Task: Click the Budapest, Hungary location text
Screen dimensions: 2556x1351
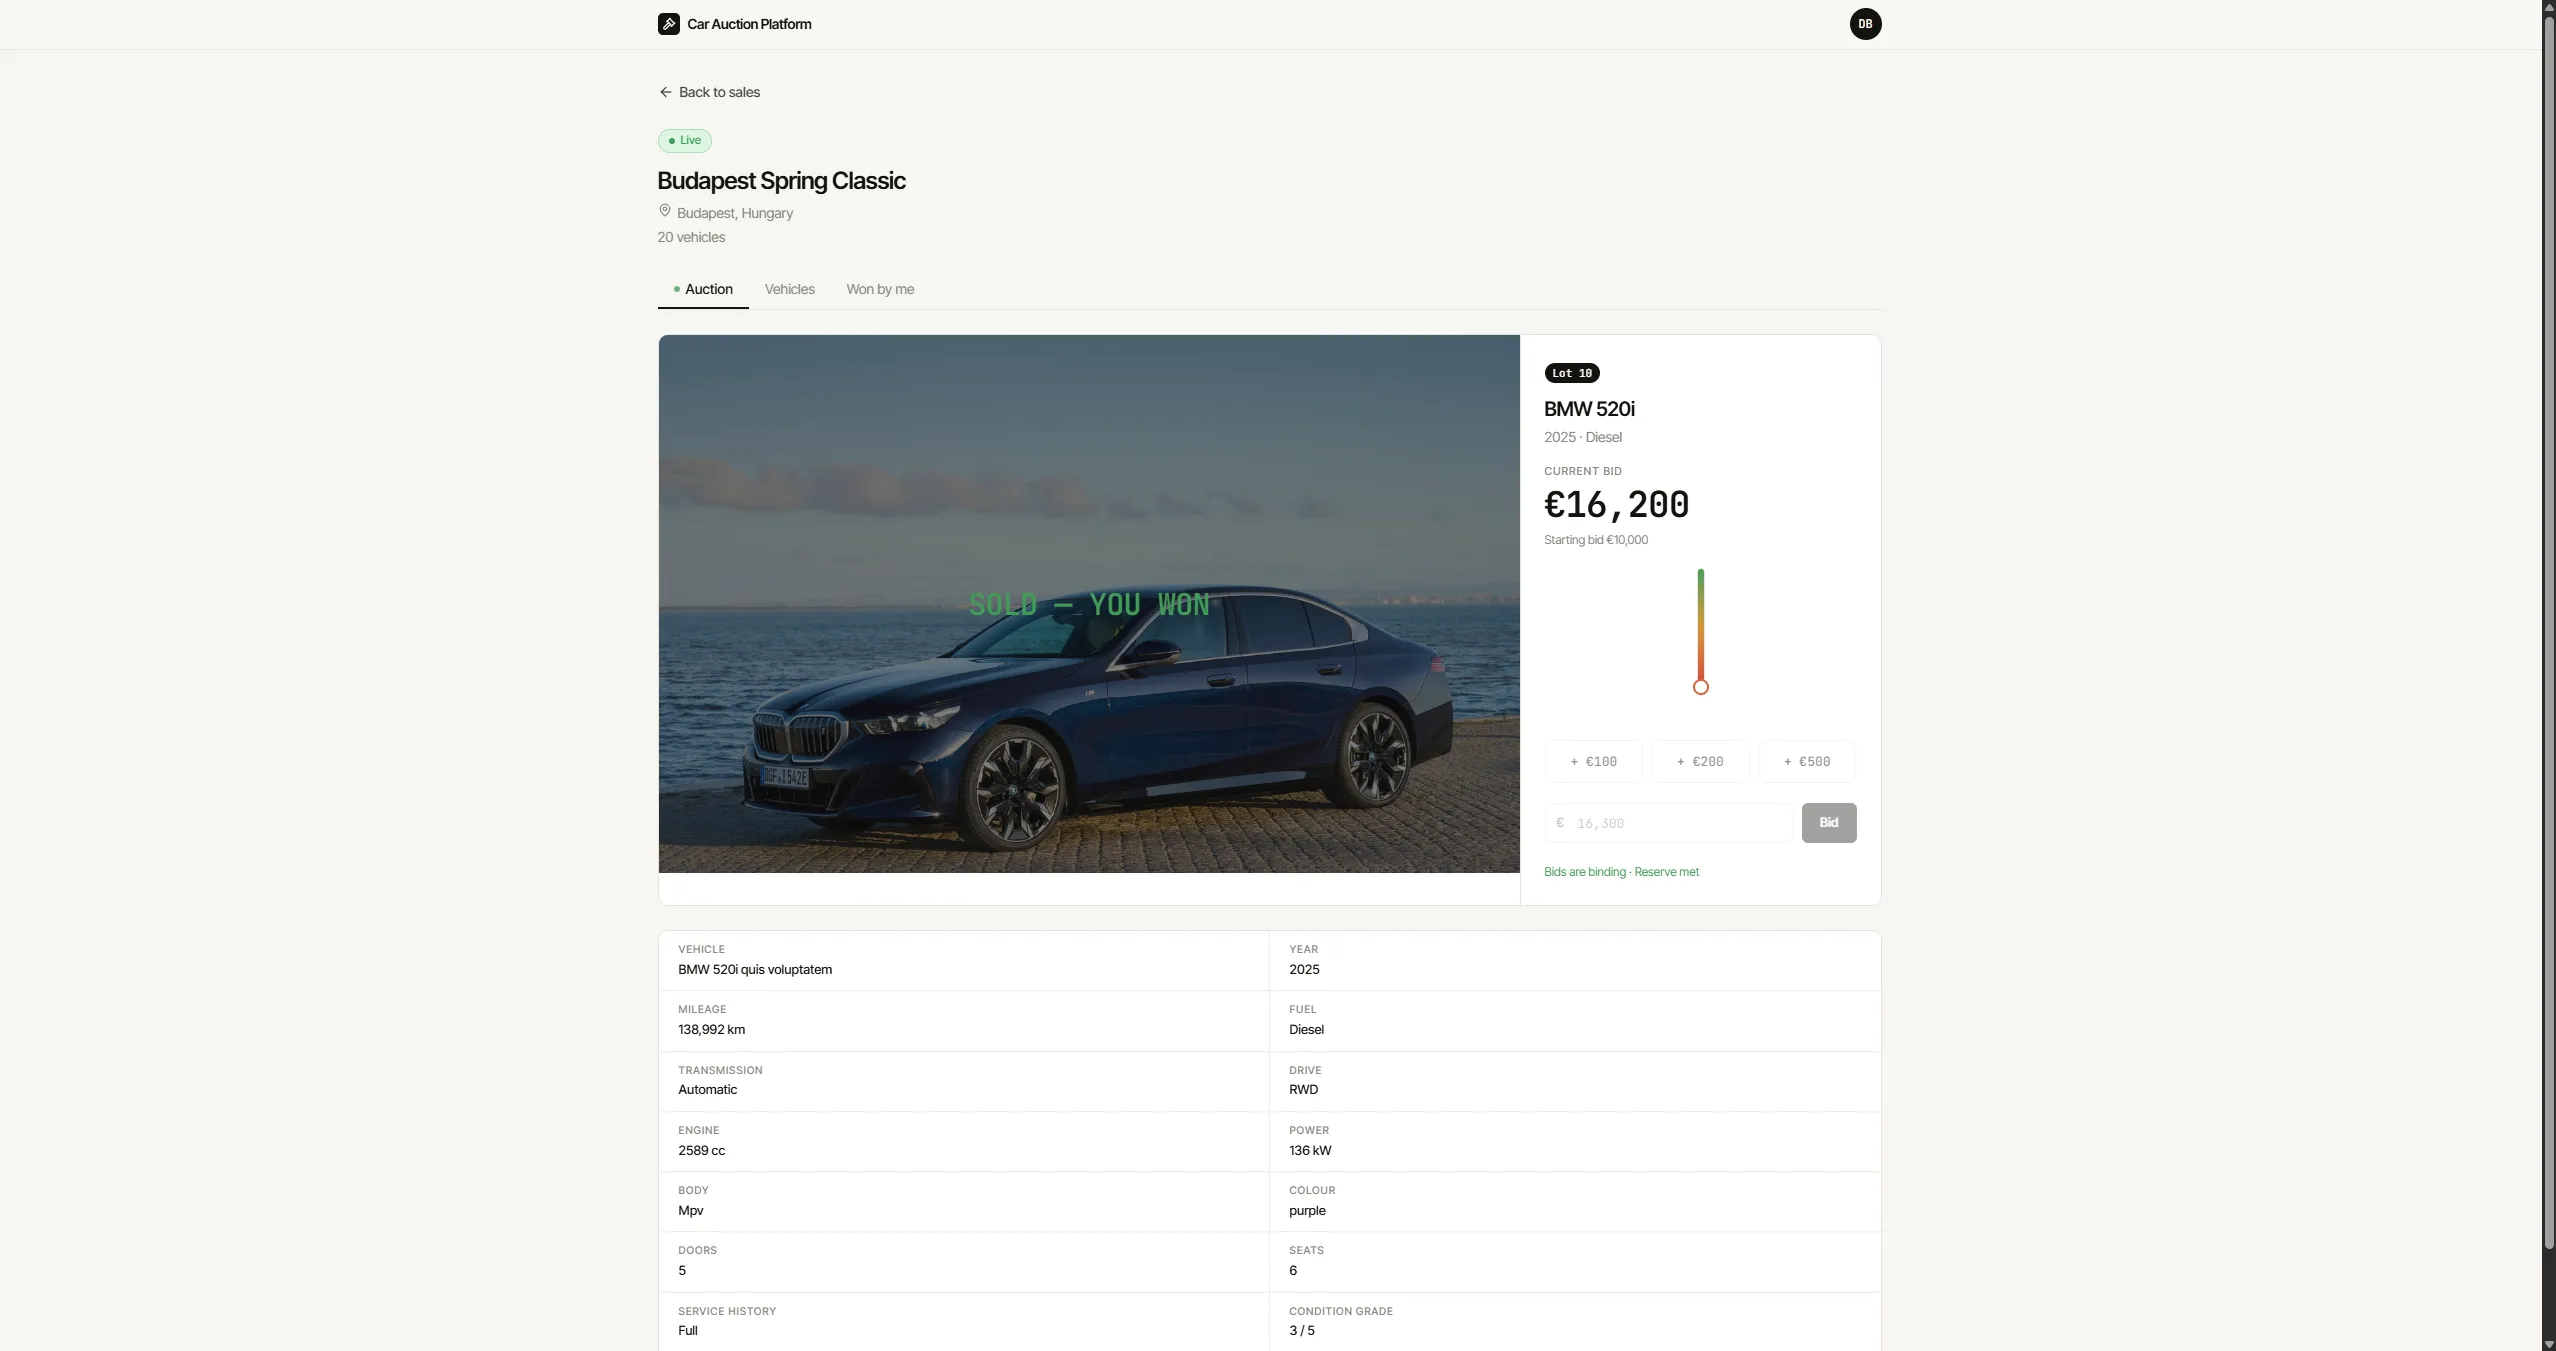Action: pos(735,213)
